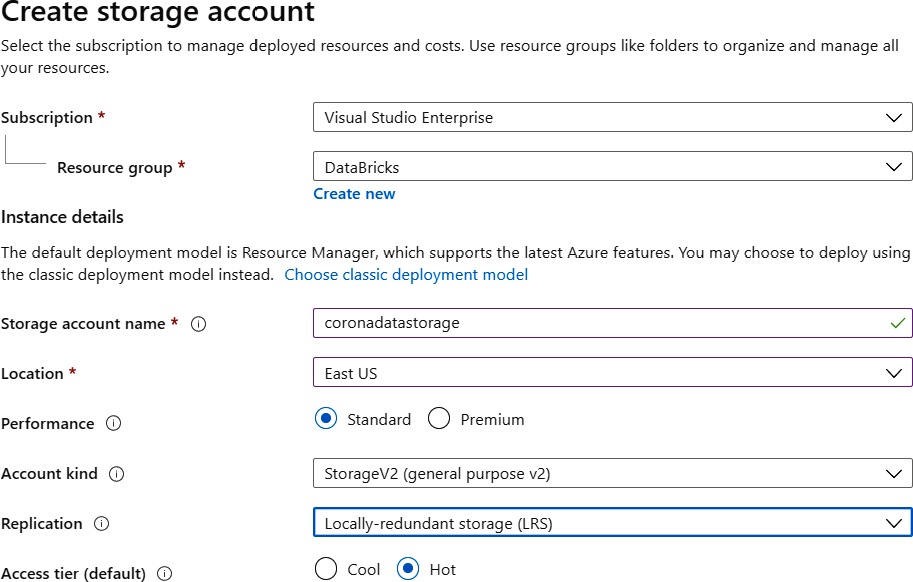Select the Cool access tier
This screenshot has width=913, height=582.
(326, 570)
